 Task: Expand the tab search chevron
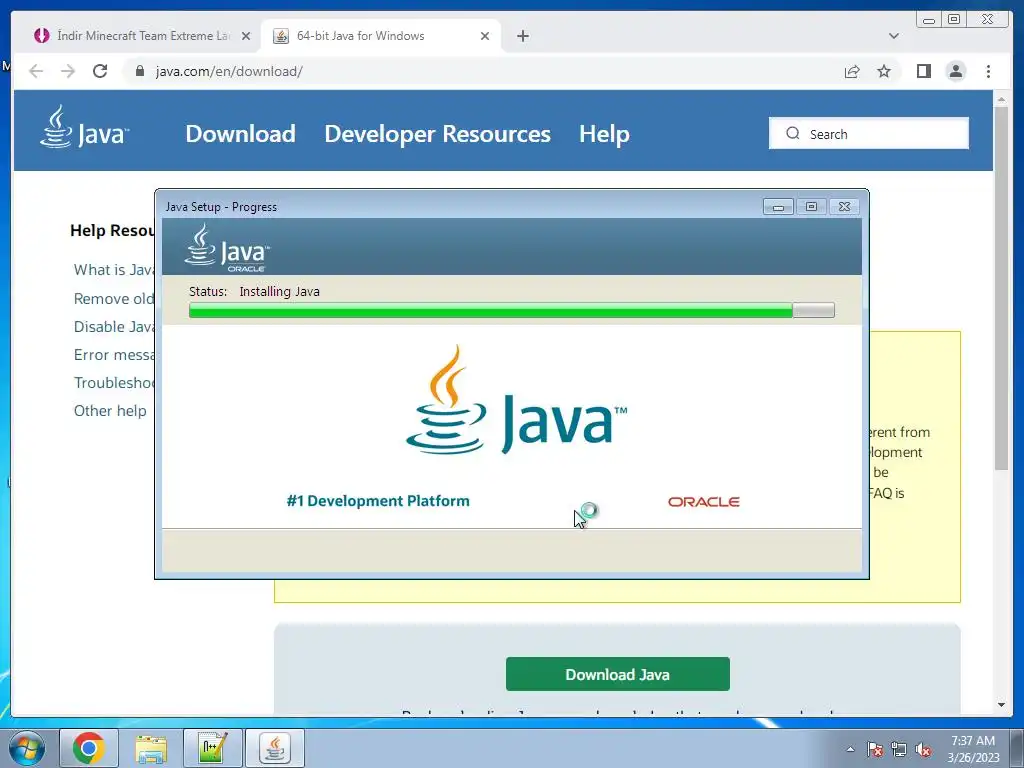click(x=893, y=36)
